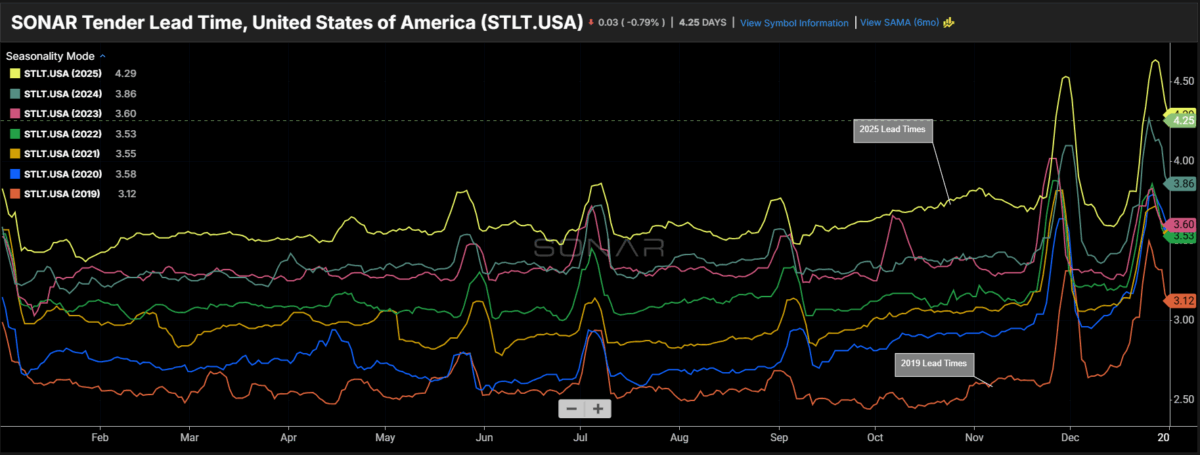Screen dimensions: 1200x455
Task: Click the red down-arrow change indicator
Action: (x=592, y=22)
